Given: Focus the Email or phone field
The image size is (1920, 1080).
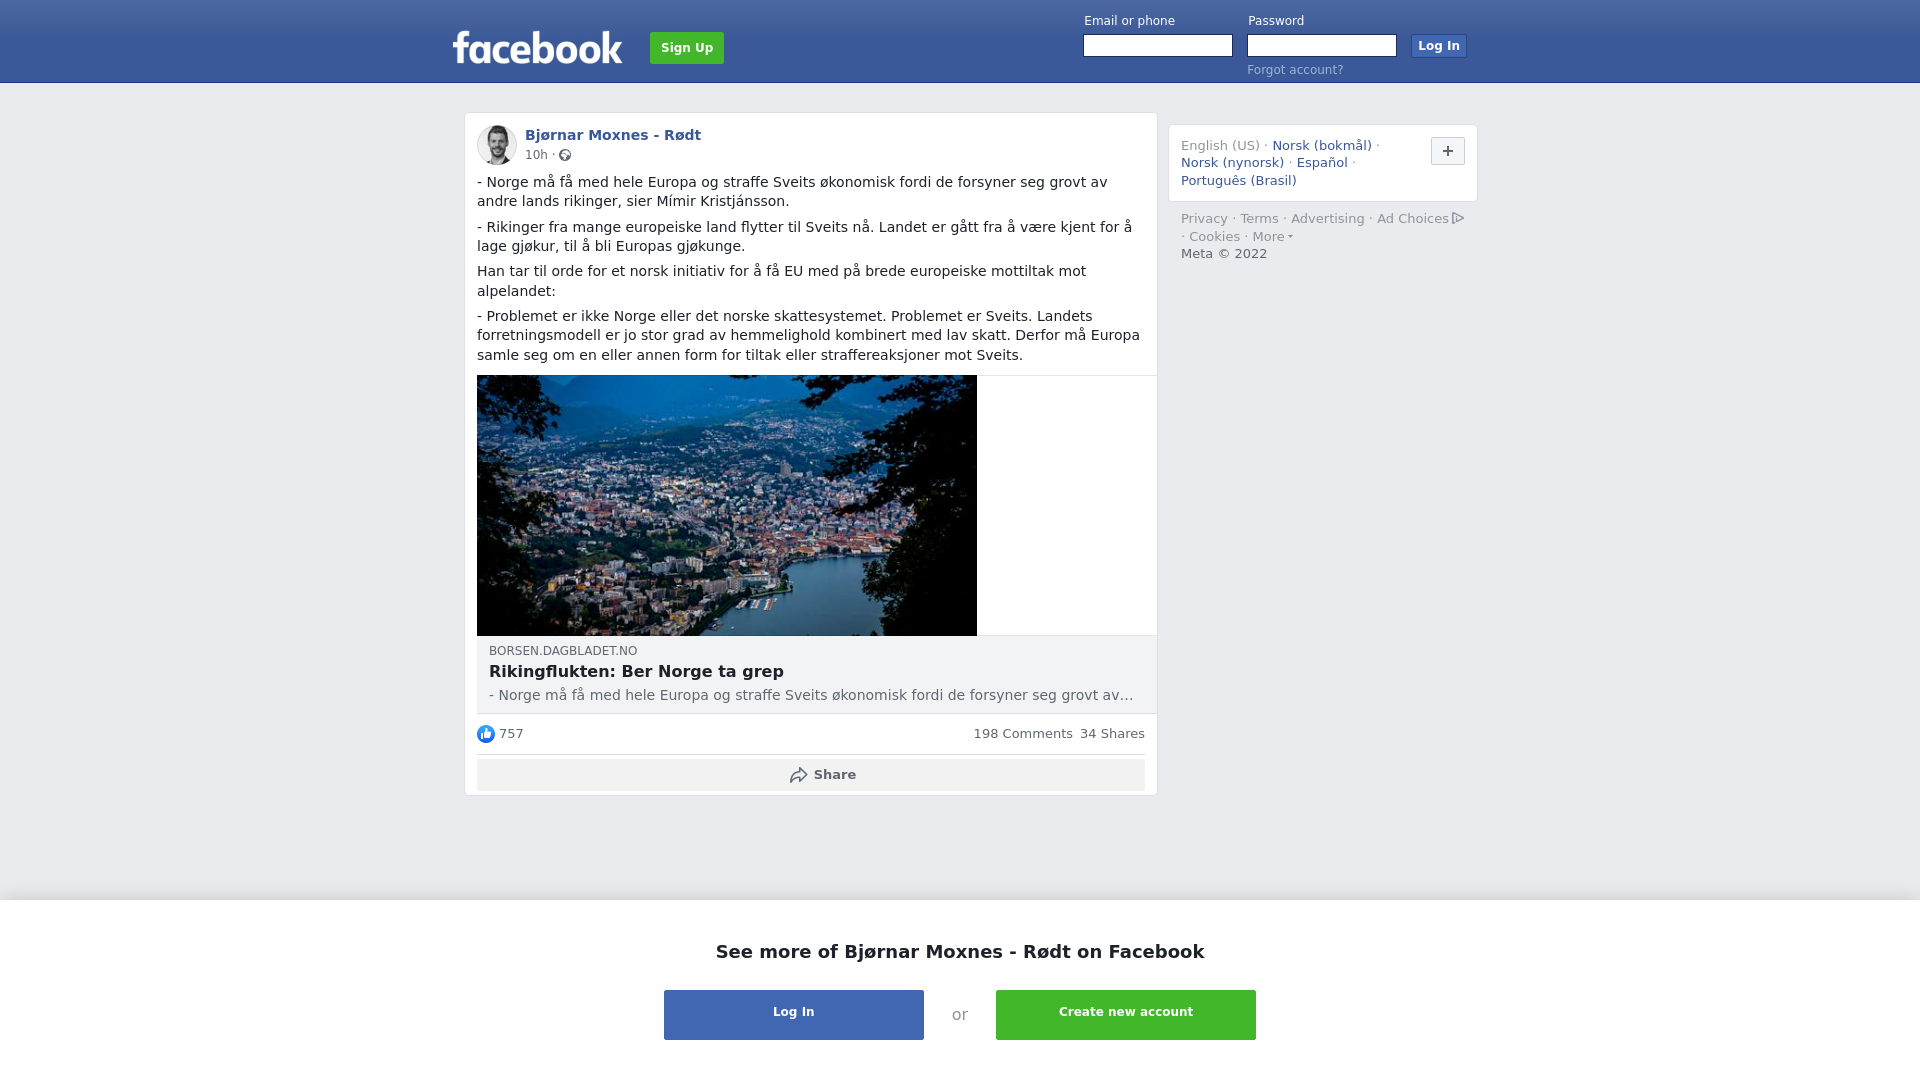Looking at the screenshot, I should [x=1158, y=46].
